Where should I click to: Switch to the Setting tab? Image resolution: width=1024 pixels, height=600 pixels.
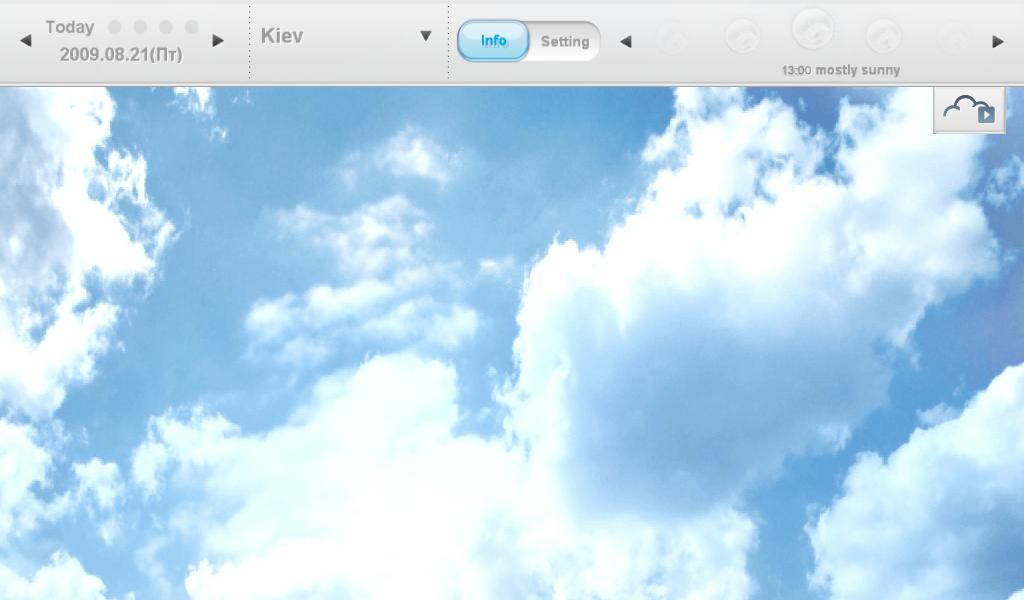(x=565, y=42)
